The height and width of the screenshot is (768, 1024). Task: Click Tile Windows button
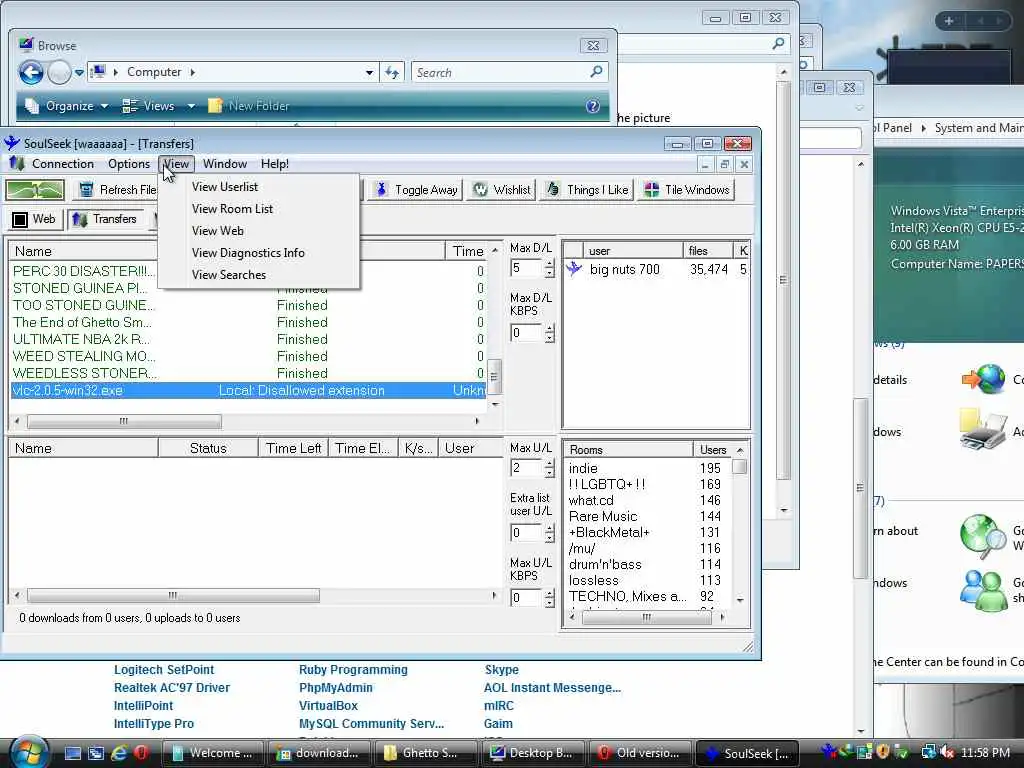click(x=687, y=189)
